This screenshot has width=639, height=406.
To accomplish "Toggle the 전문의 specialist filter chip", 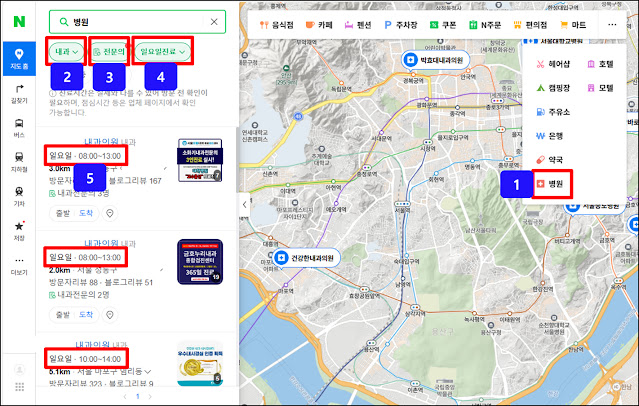I will coord(109,52).
